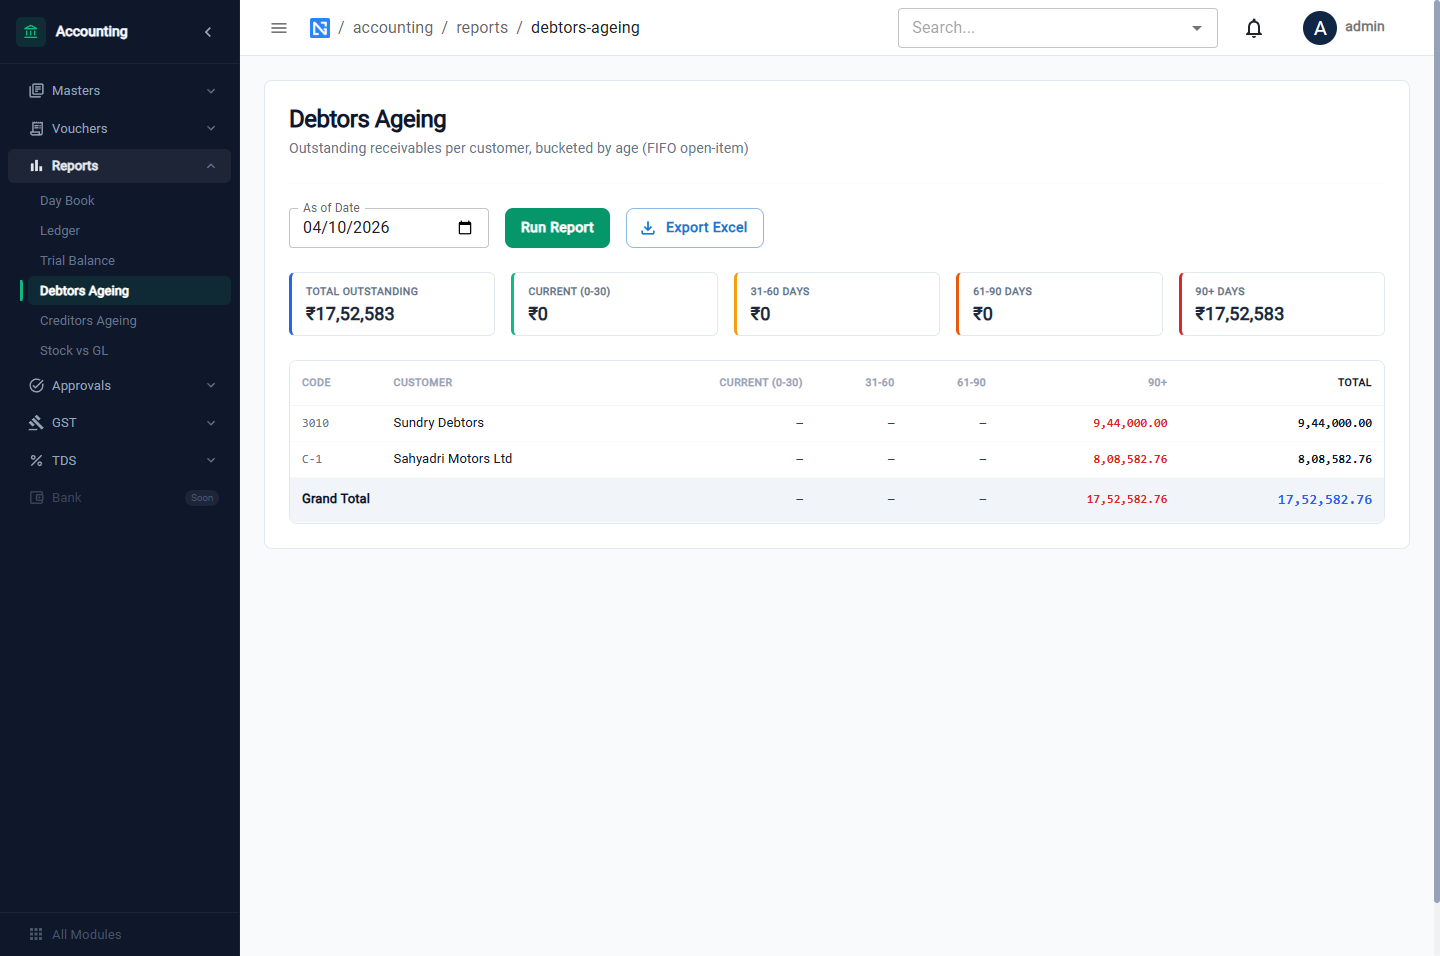1440x956 pixels.
Task: Click the 90+ Days summary card
Action: tap(1282, 304)
